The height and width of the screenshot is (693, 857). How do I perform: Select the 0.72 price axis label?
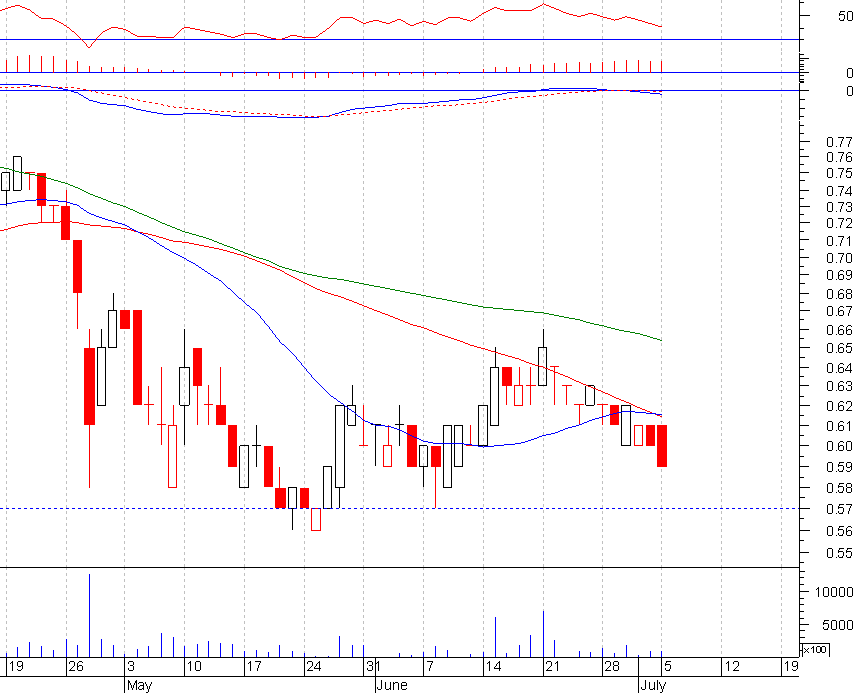tap(839, 223)
